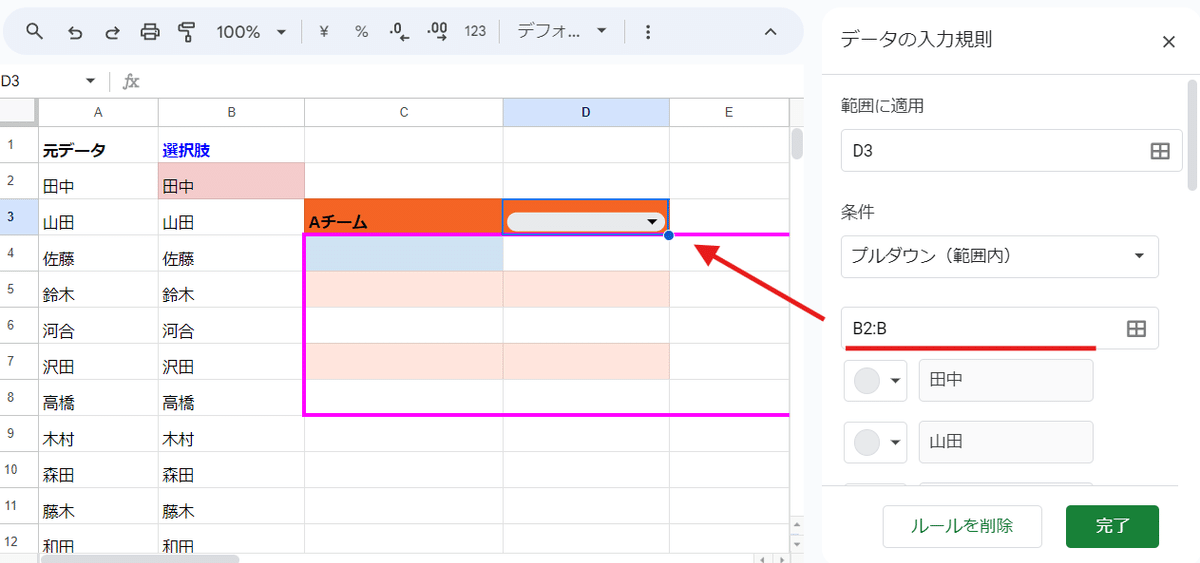The image size is (1200, 563).
Task: Apply percent format
Action: (361, 32)
